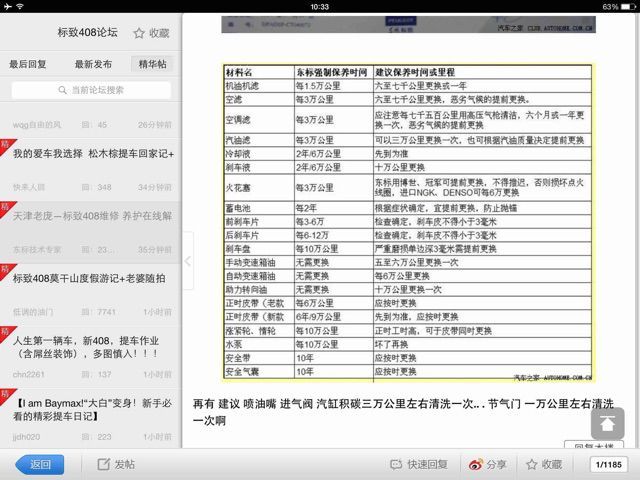Viewport: 640px width, 480px height.
Task: Tap the 快速回复 chat bubble icon
Action: click(396, 464)
